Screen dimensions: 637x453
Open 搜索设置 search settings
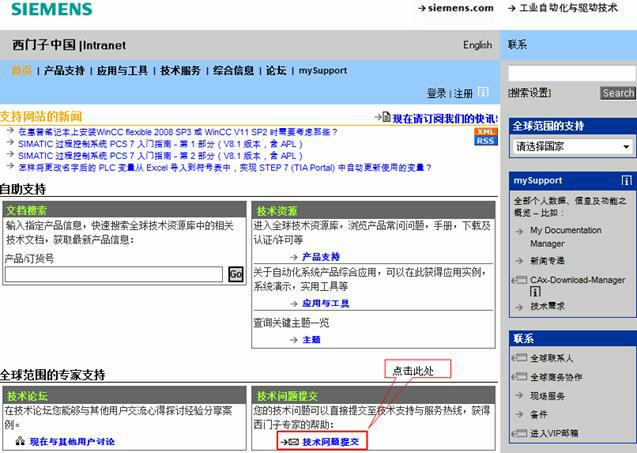click(x=529, y=93)
